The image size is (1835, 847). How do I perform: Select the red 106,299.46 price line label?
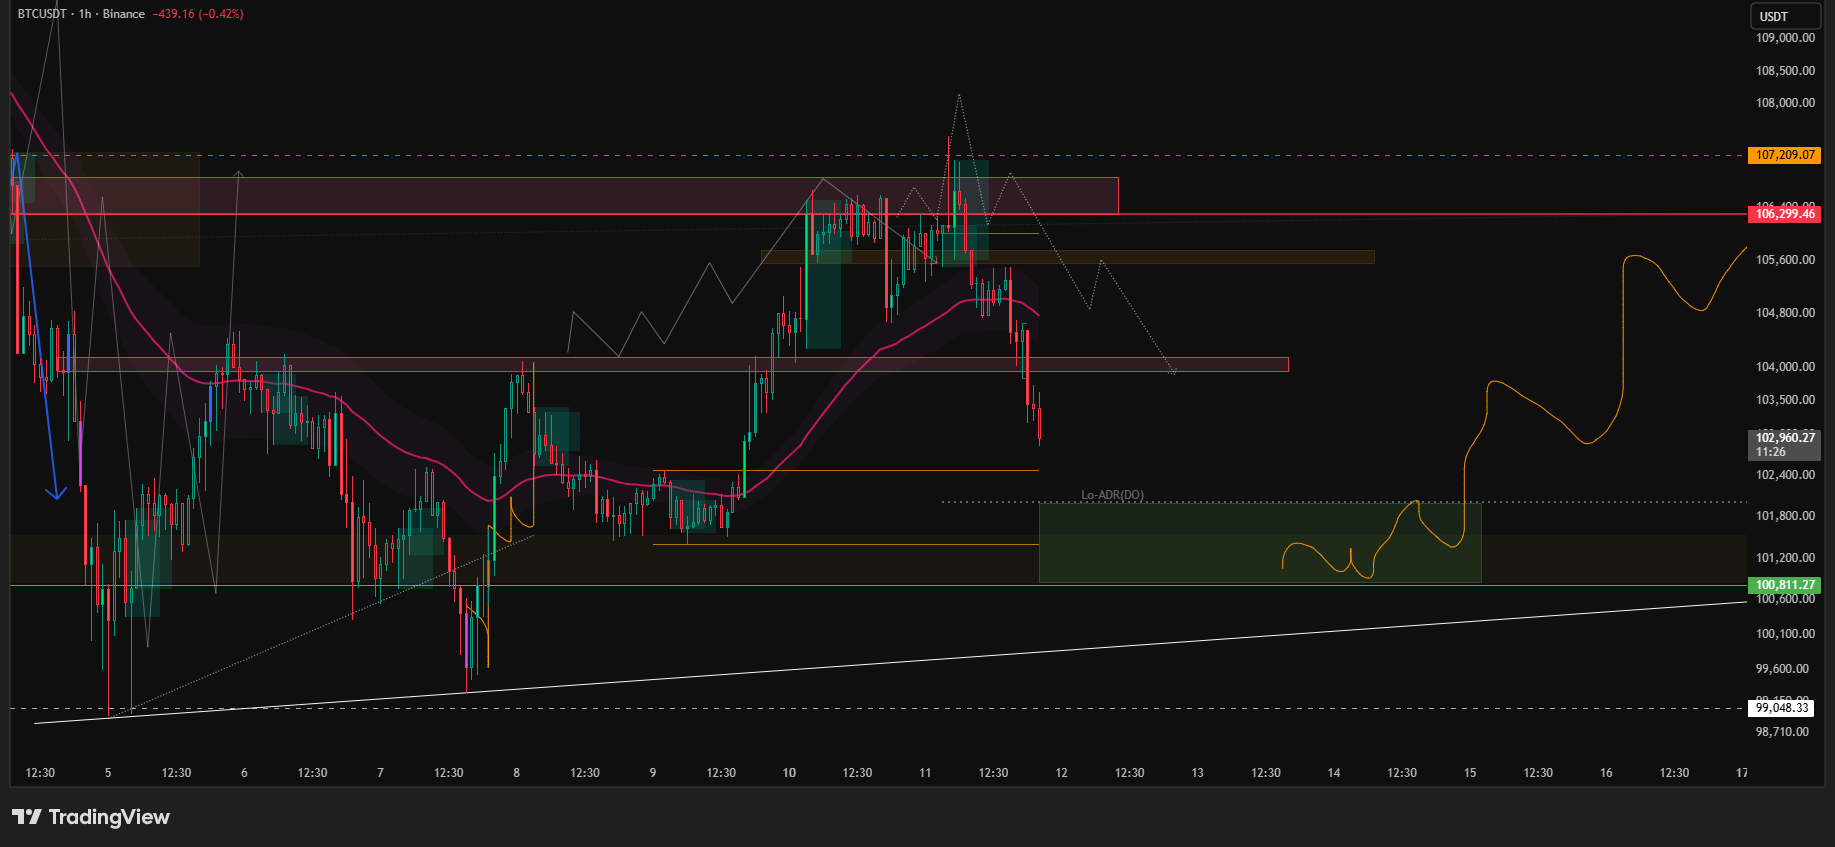coord(1785,214)
